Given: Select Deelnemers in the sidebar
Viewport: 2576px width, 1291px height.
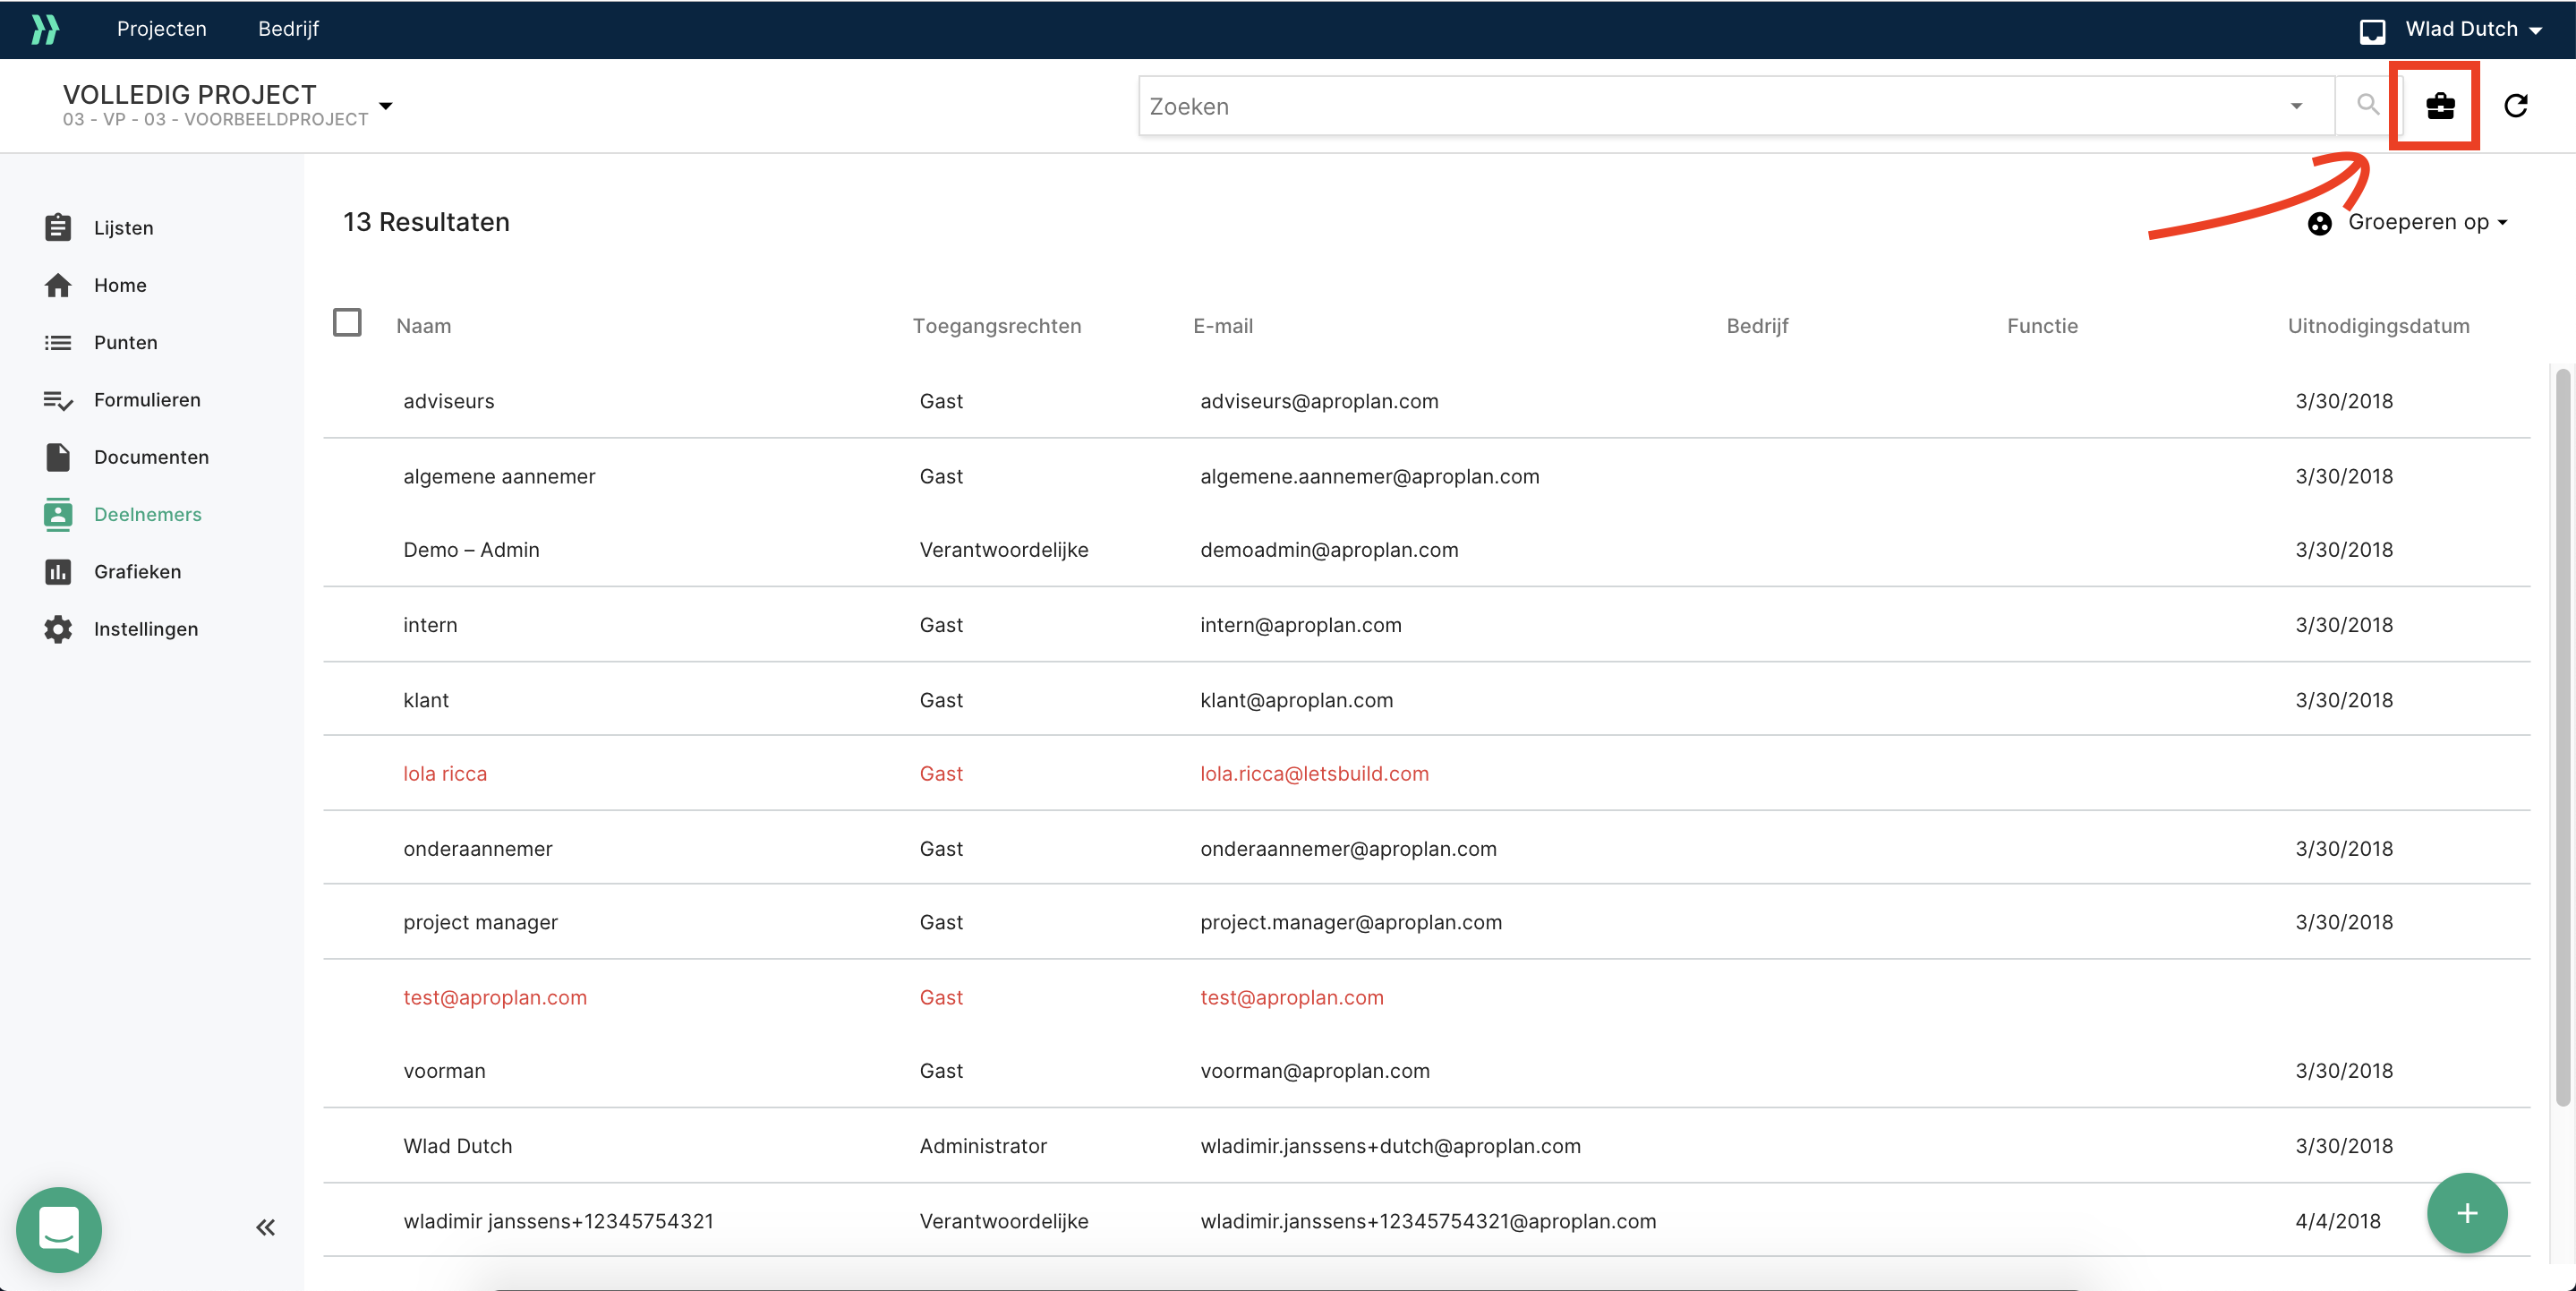Looking at the screenshot, I should pyautogui.click(x=148, y=514).
